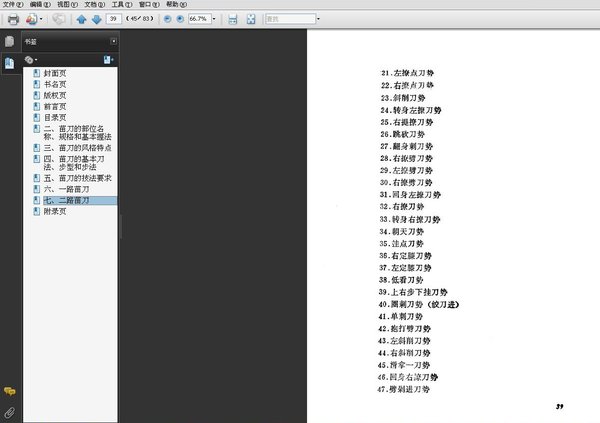This screenshot has width=600, height=423.
Task: Open the Comments panel icon at bottom-left
Action: tap(10, 391)
